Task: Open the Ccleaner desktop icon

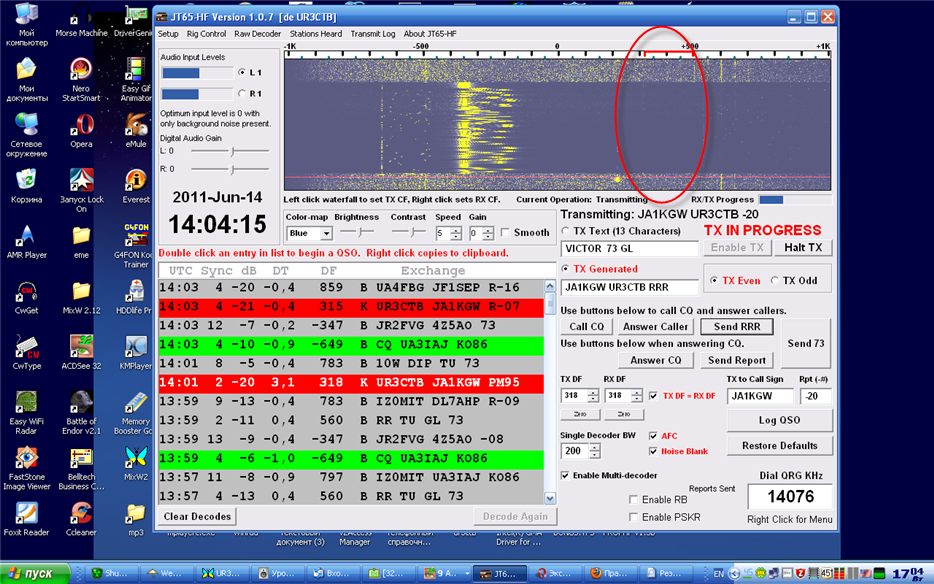Action: pyautogui.click(x=81, y=519)
